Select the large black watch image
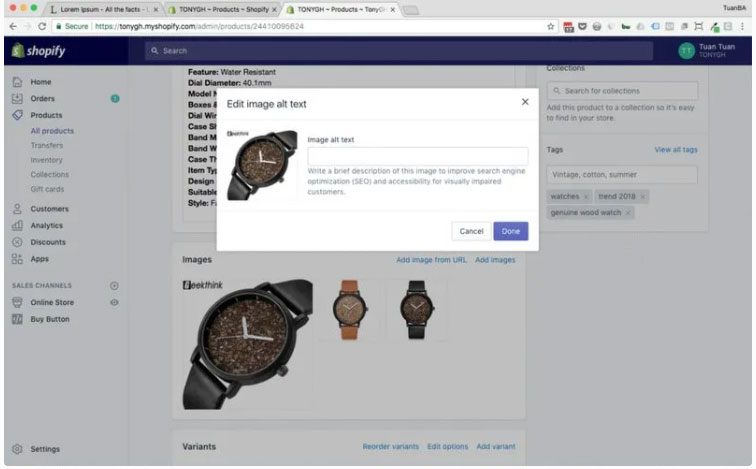 tap(247, 344)
